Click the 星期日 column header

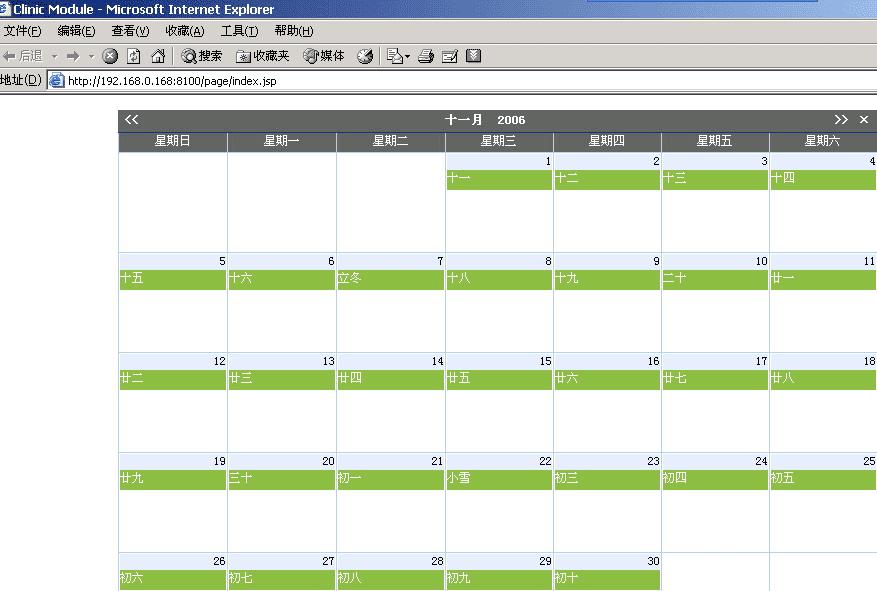[x=173, y=141]
